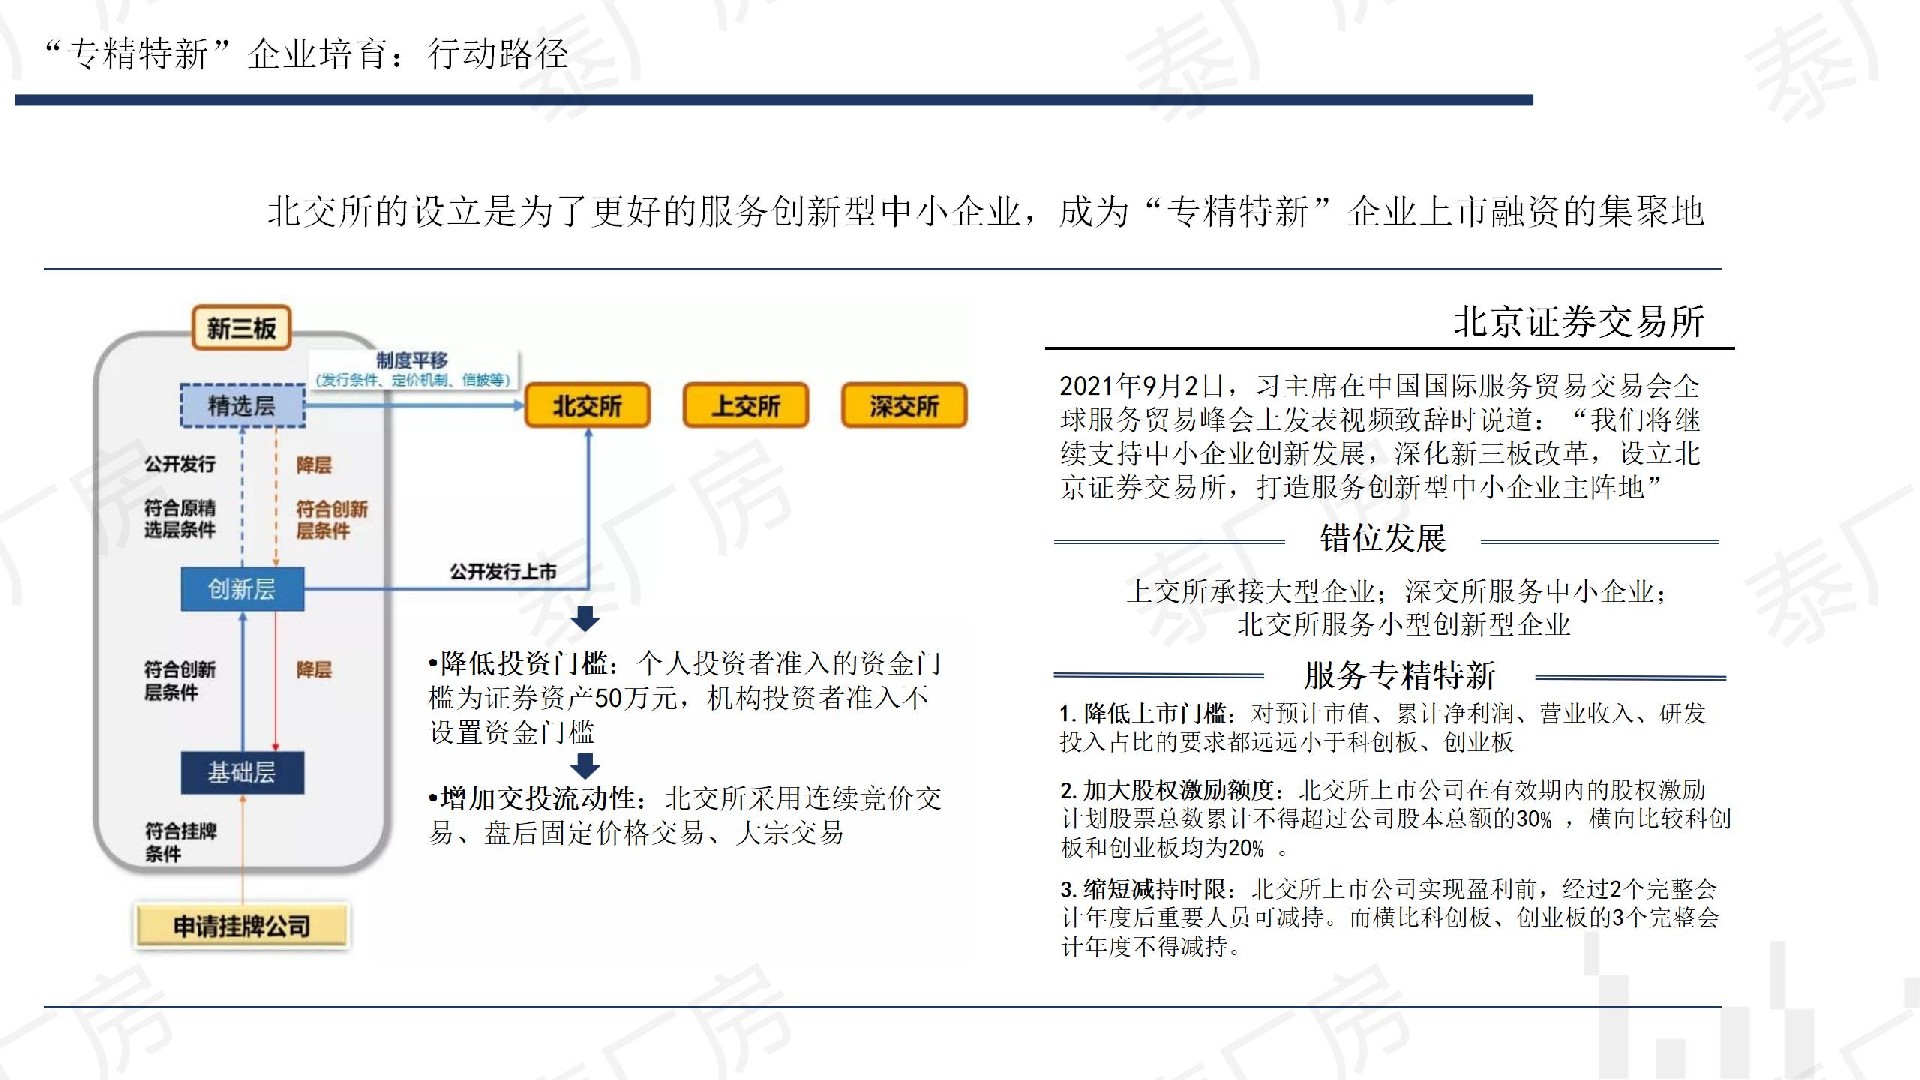1920x1080 pixels.
Task: Click the 新三板 label box
Action: [241, 328]
